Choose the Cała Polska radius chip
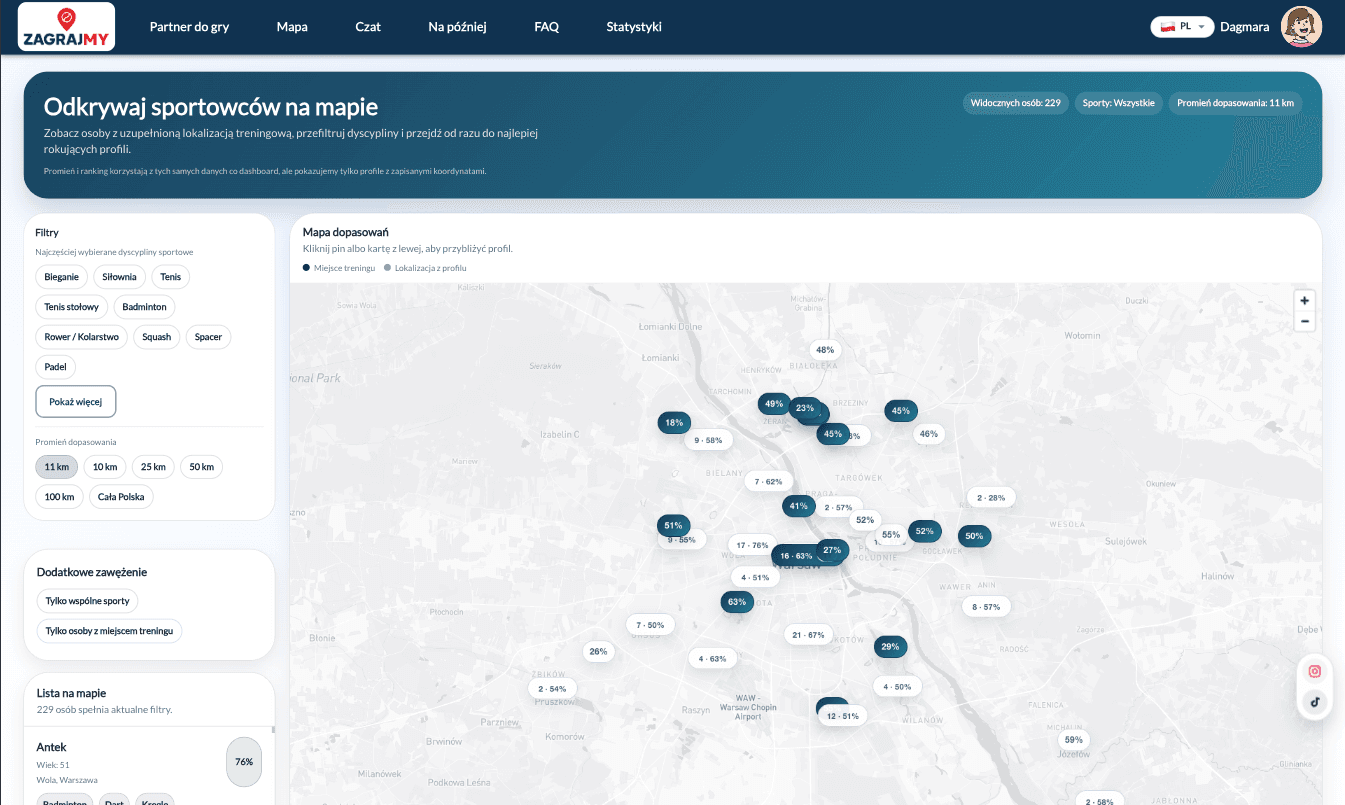This screenshot has height=805, width=1345. (121, 497)
